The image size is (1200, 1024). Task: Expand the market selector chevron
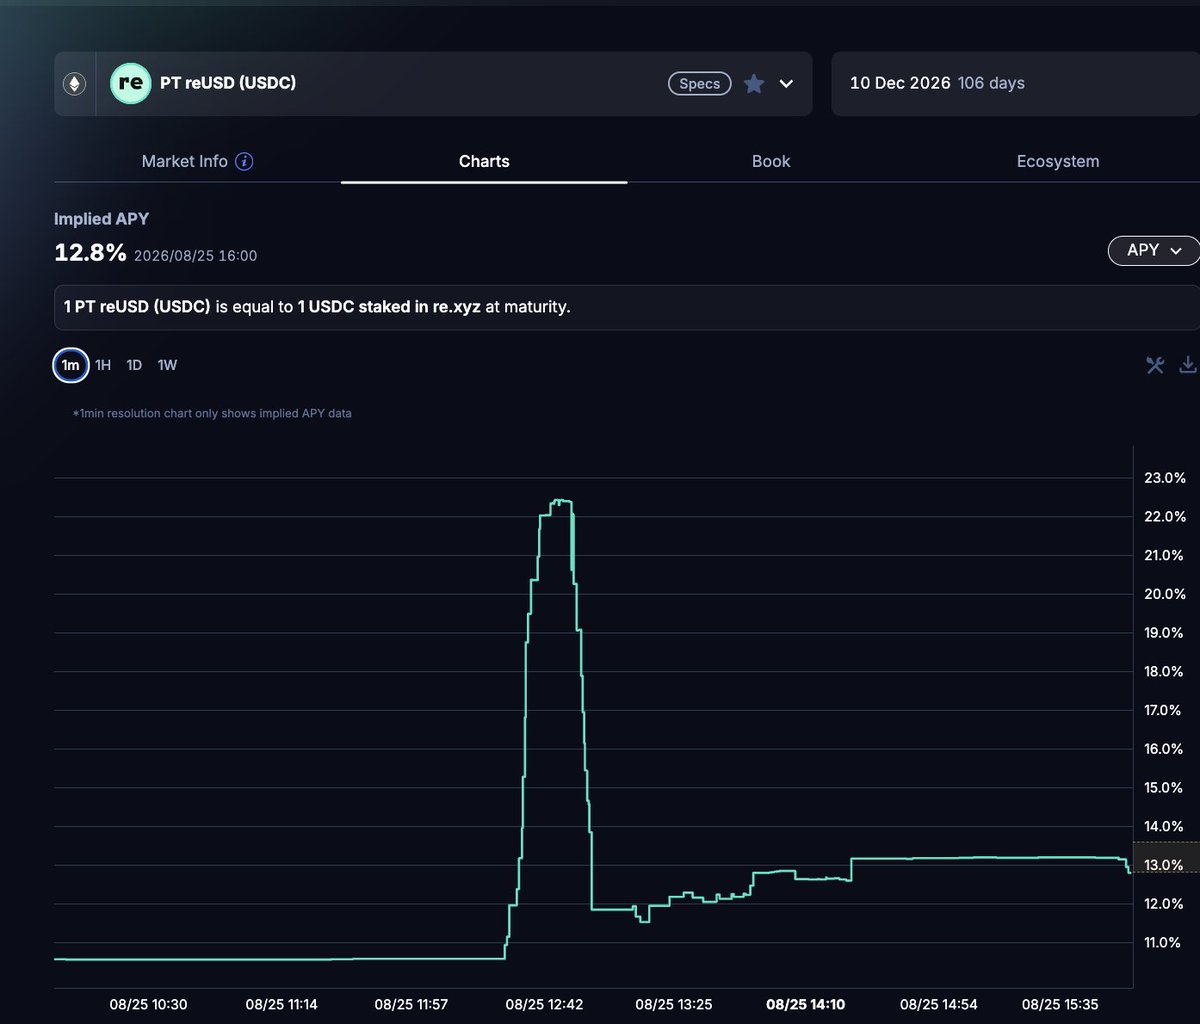click(x=786, y=84)
